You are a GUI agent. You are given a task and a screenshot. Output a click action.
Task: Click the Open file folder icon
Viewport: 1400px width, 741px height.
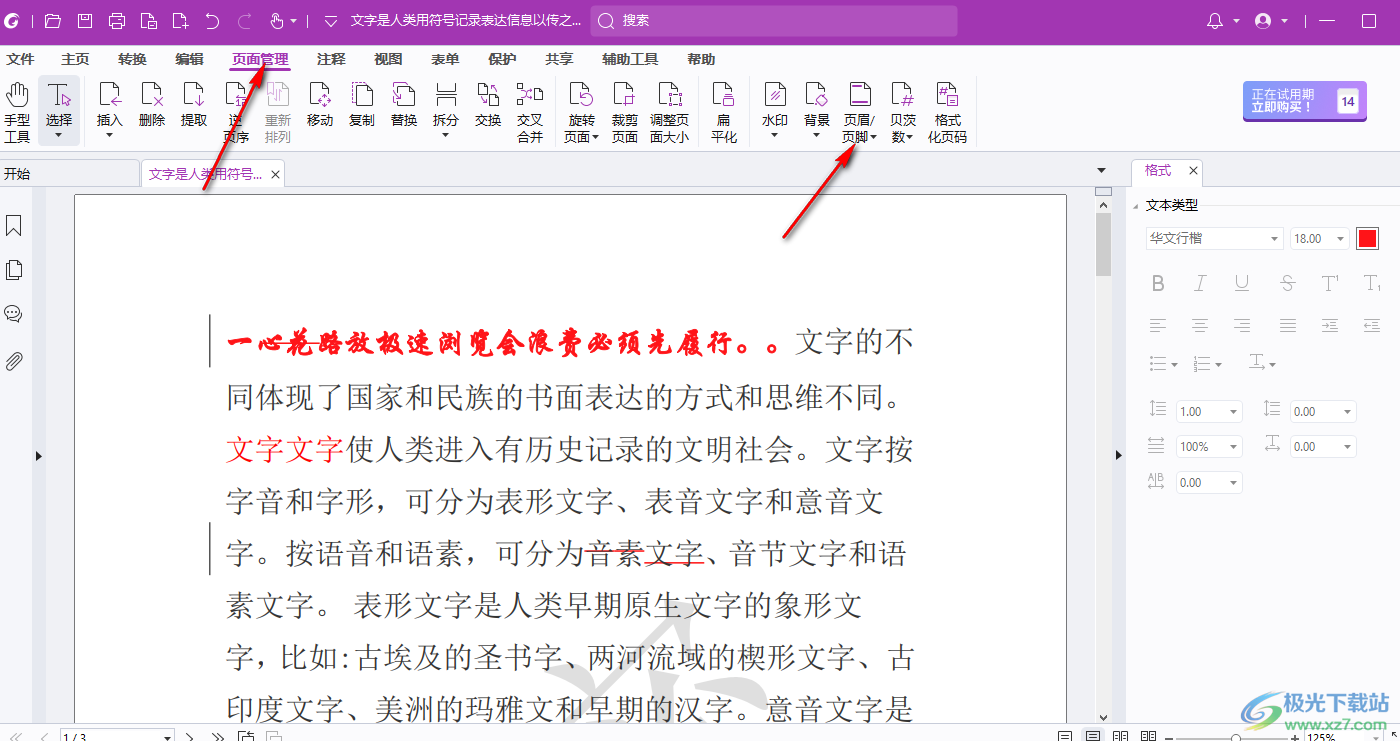(53, 21)
